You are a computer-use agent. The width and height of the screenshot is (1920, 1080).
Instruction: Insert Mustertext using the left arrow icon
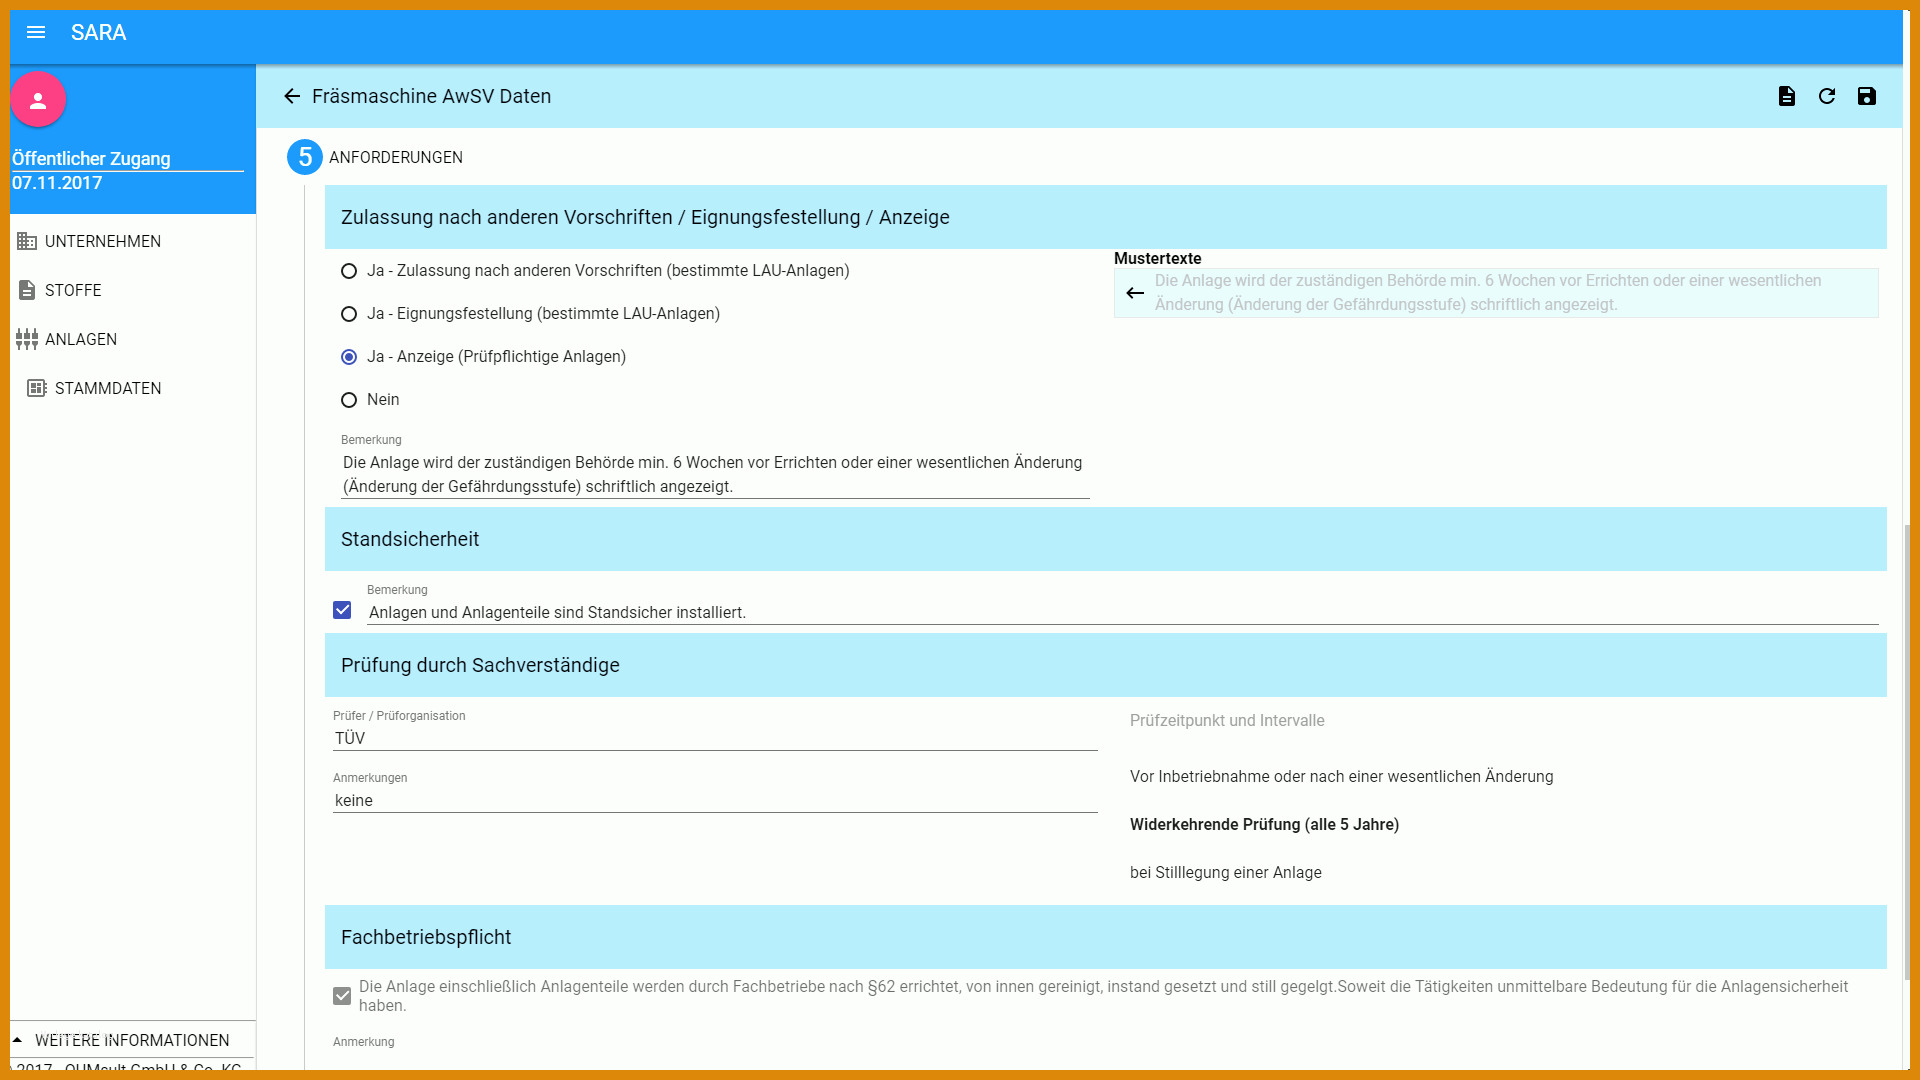pyautogui.click(x=1135, y=293)
